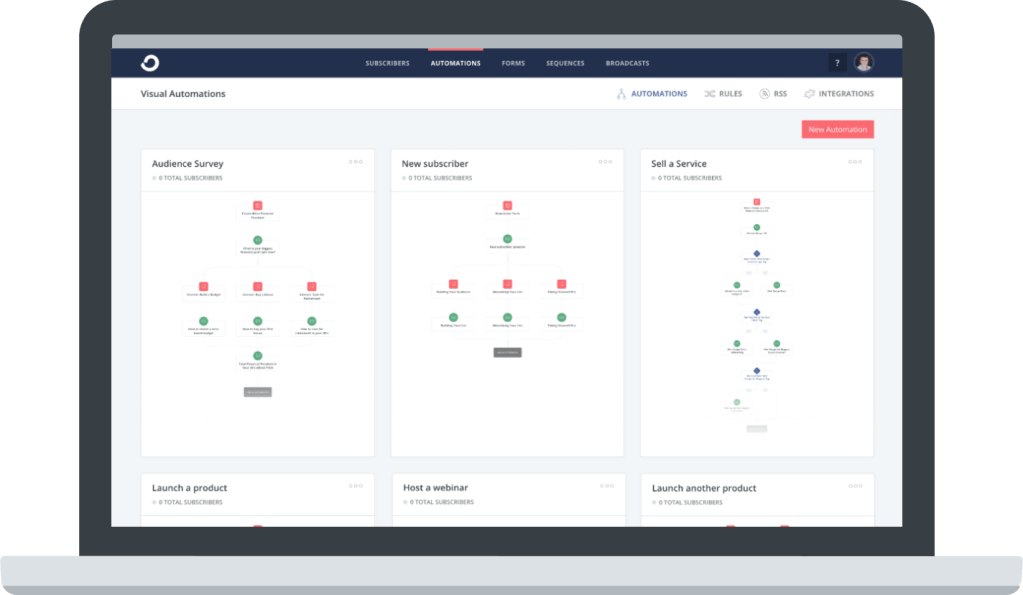Open the Broadcasts tab
Image resolution: width=1023 pixels, height=595 pixels.
click(627, 63)
